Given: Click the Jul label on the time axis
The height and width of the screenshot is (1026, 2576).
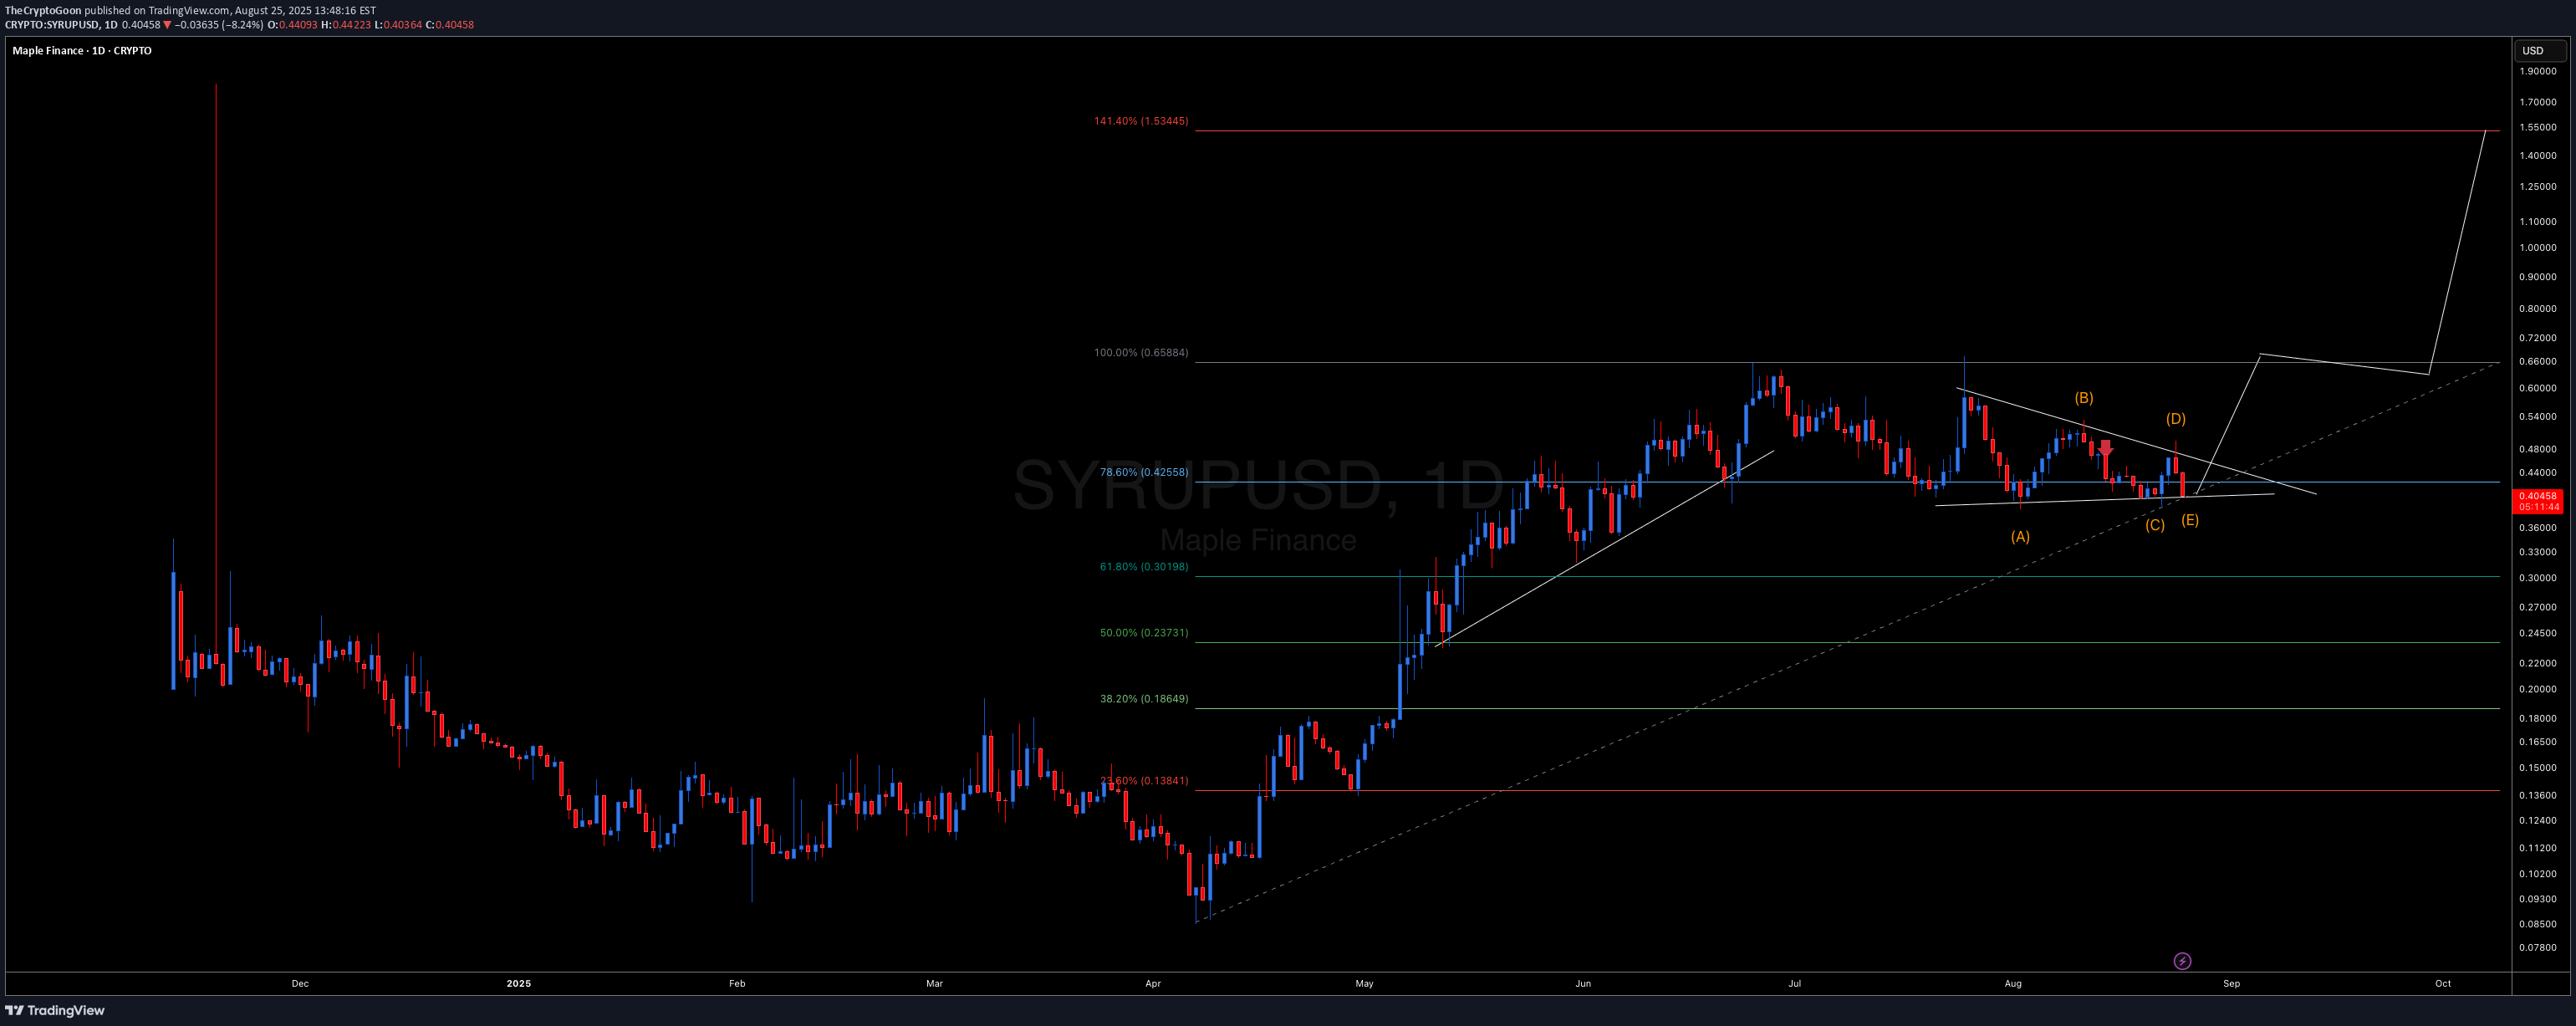Looking at the screenshot, I should click(x=1794, y=984).
